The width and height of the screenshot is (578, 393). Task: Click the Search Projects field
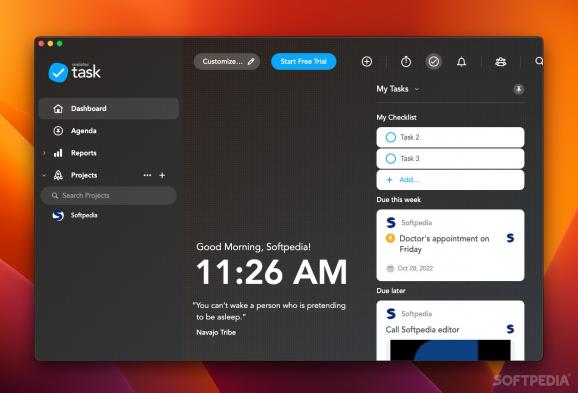109,195
